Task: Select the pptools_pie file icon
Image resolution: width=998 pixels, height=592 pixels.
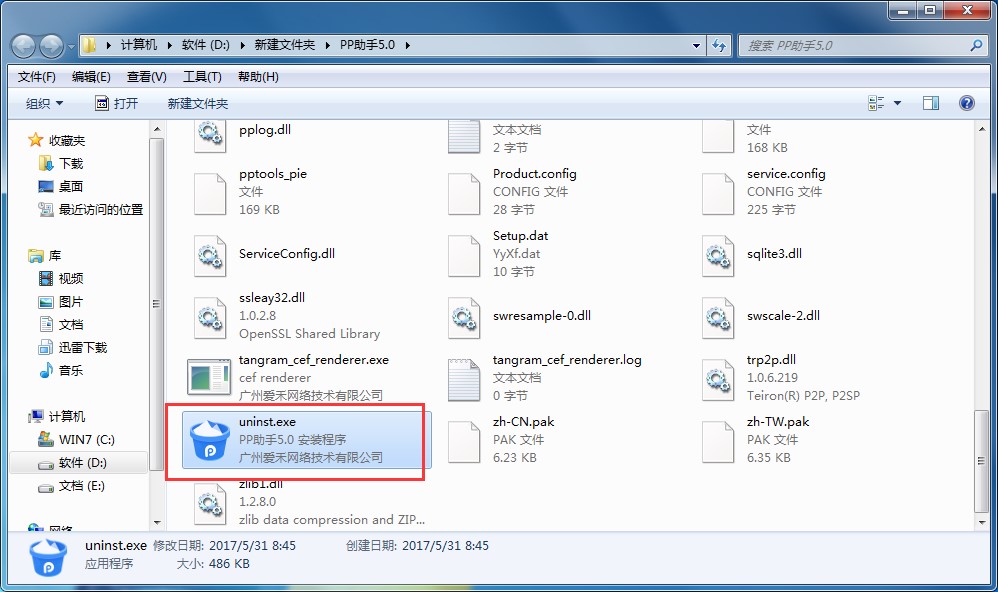Action: click(209, 193)
